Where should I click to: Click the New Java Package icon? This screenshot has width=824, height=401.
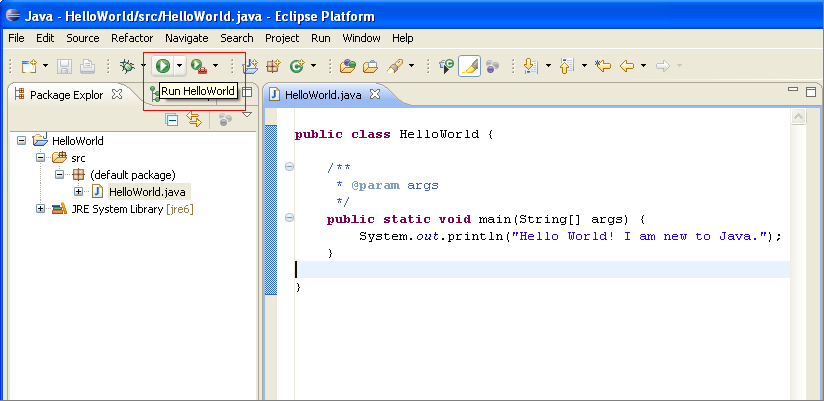(273, 66)
